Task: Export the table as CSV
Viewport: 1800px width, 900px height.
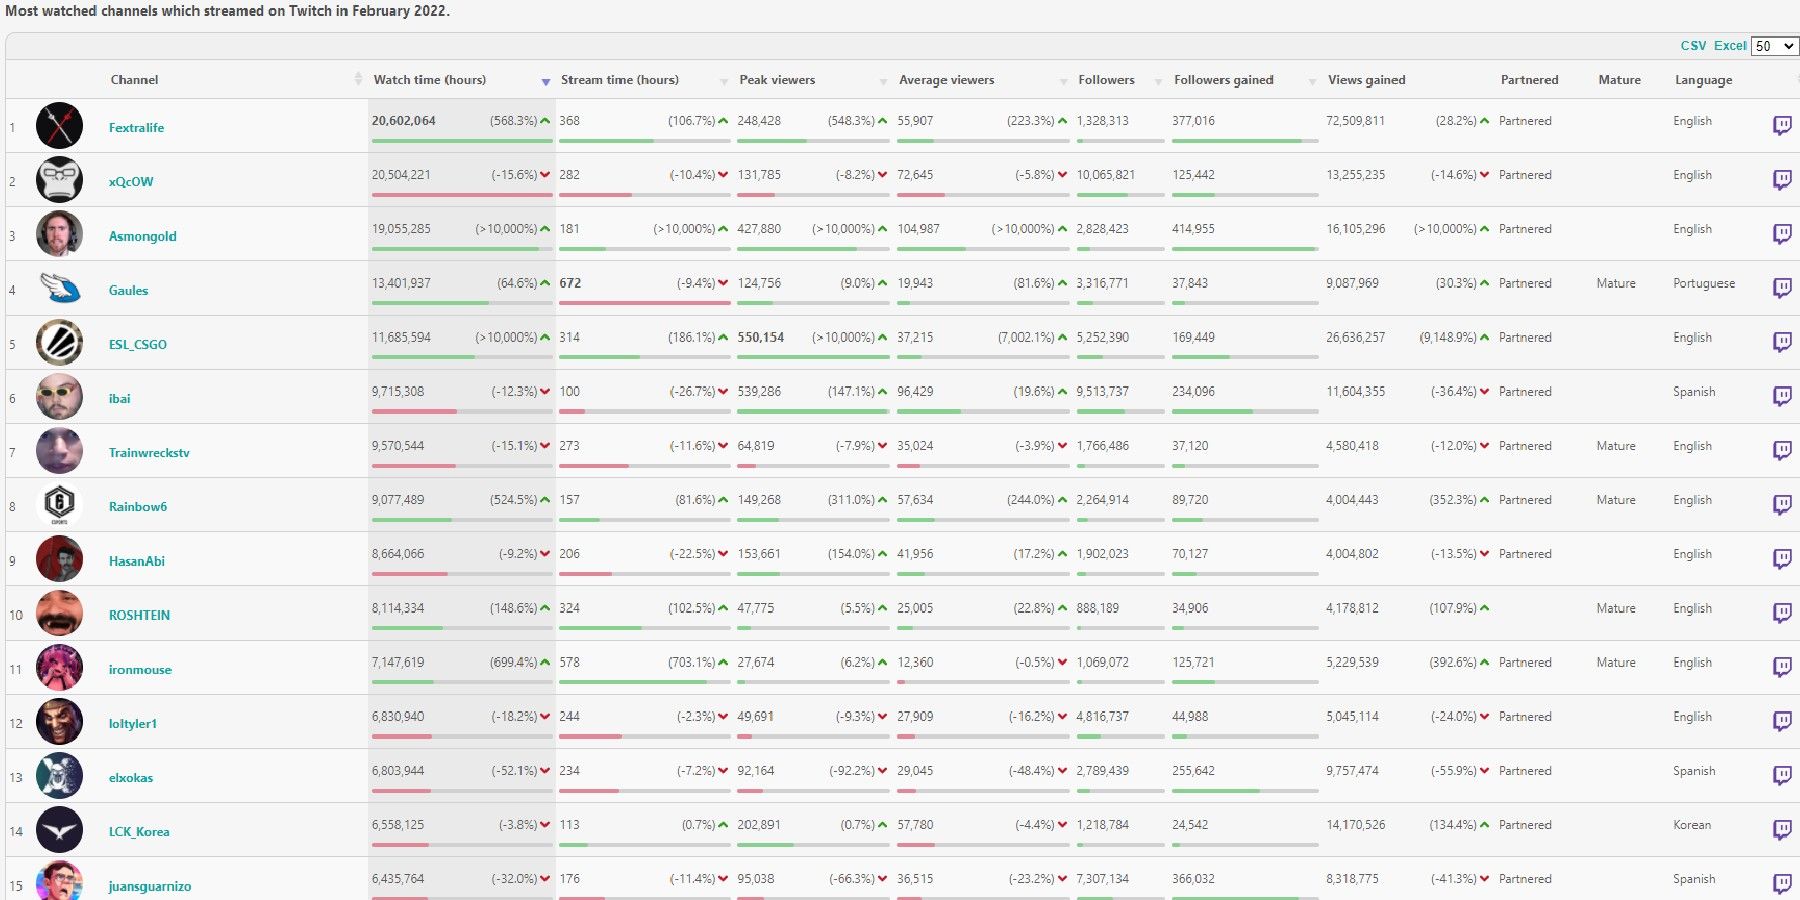Action: [1693, 46]
